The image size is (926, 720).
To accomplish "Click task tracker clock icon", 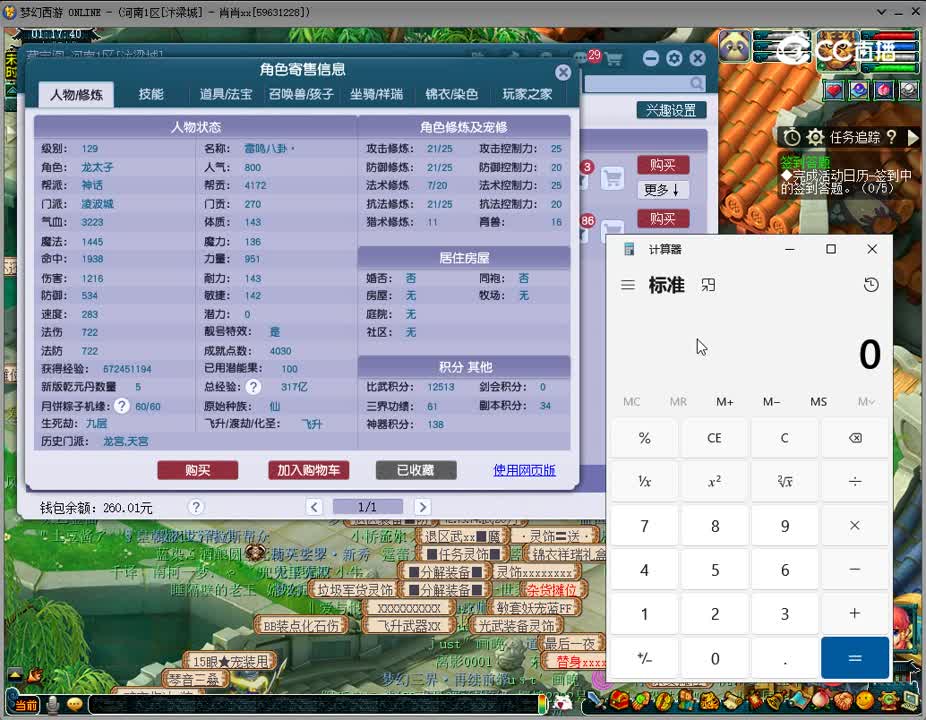I will pos(792,138).
